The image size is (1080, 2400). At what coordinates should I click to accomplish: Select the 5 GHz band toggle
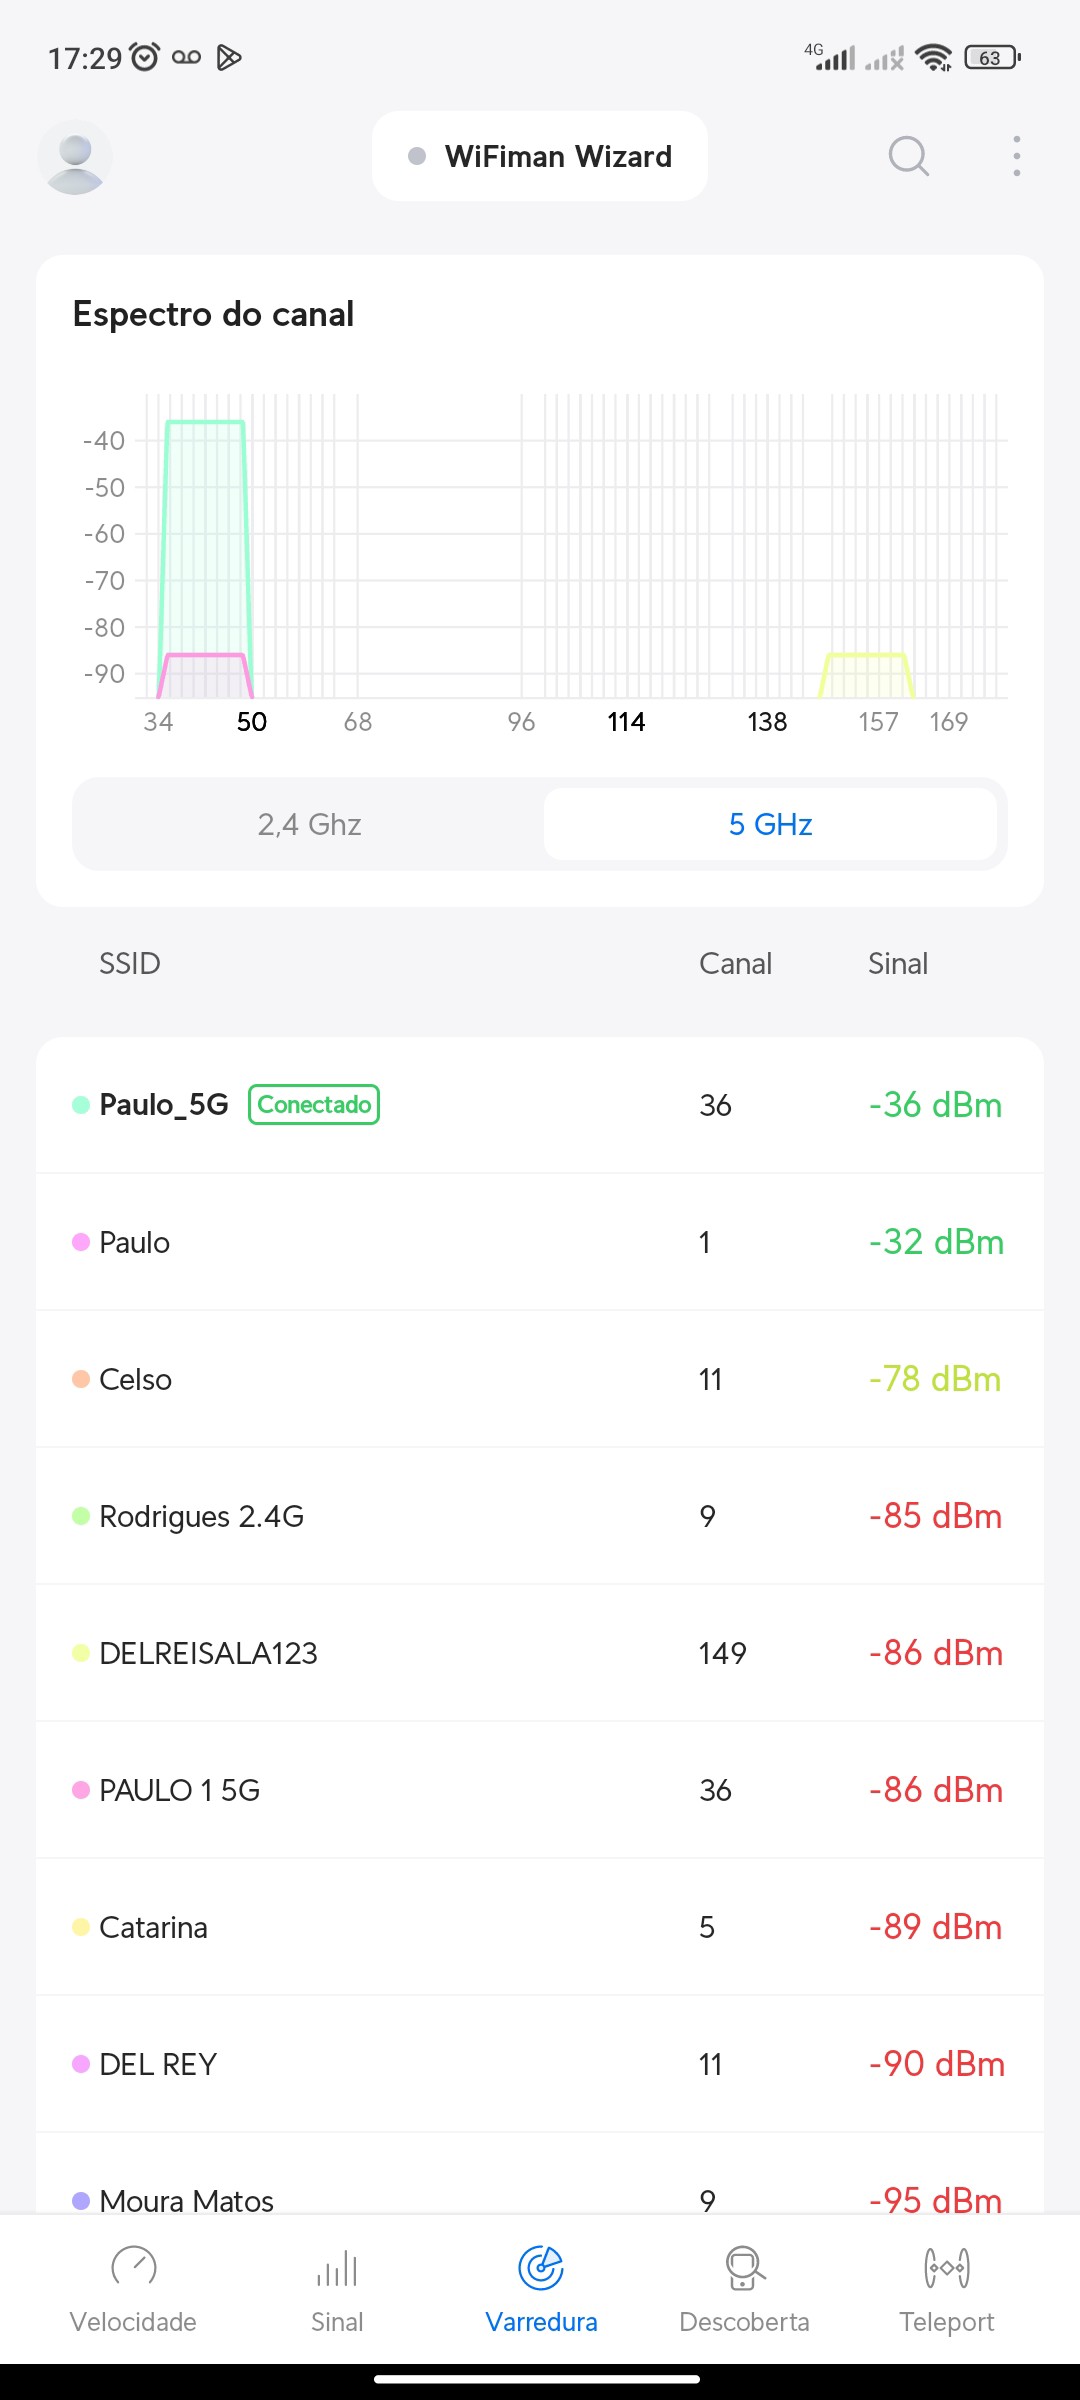[770, 824]
